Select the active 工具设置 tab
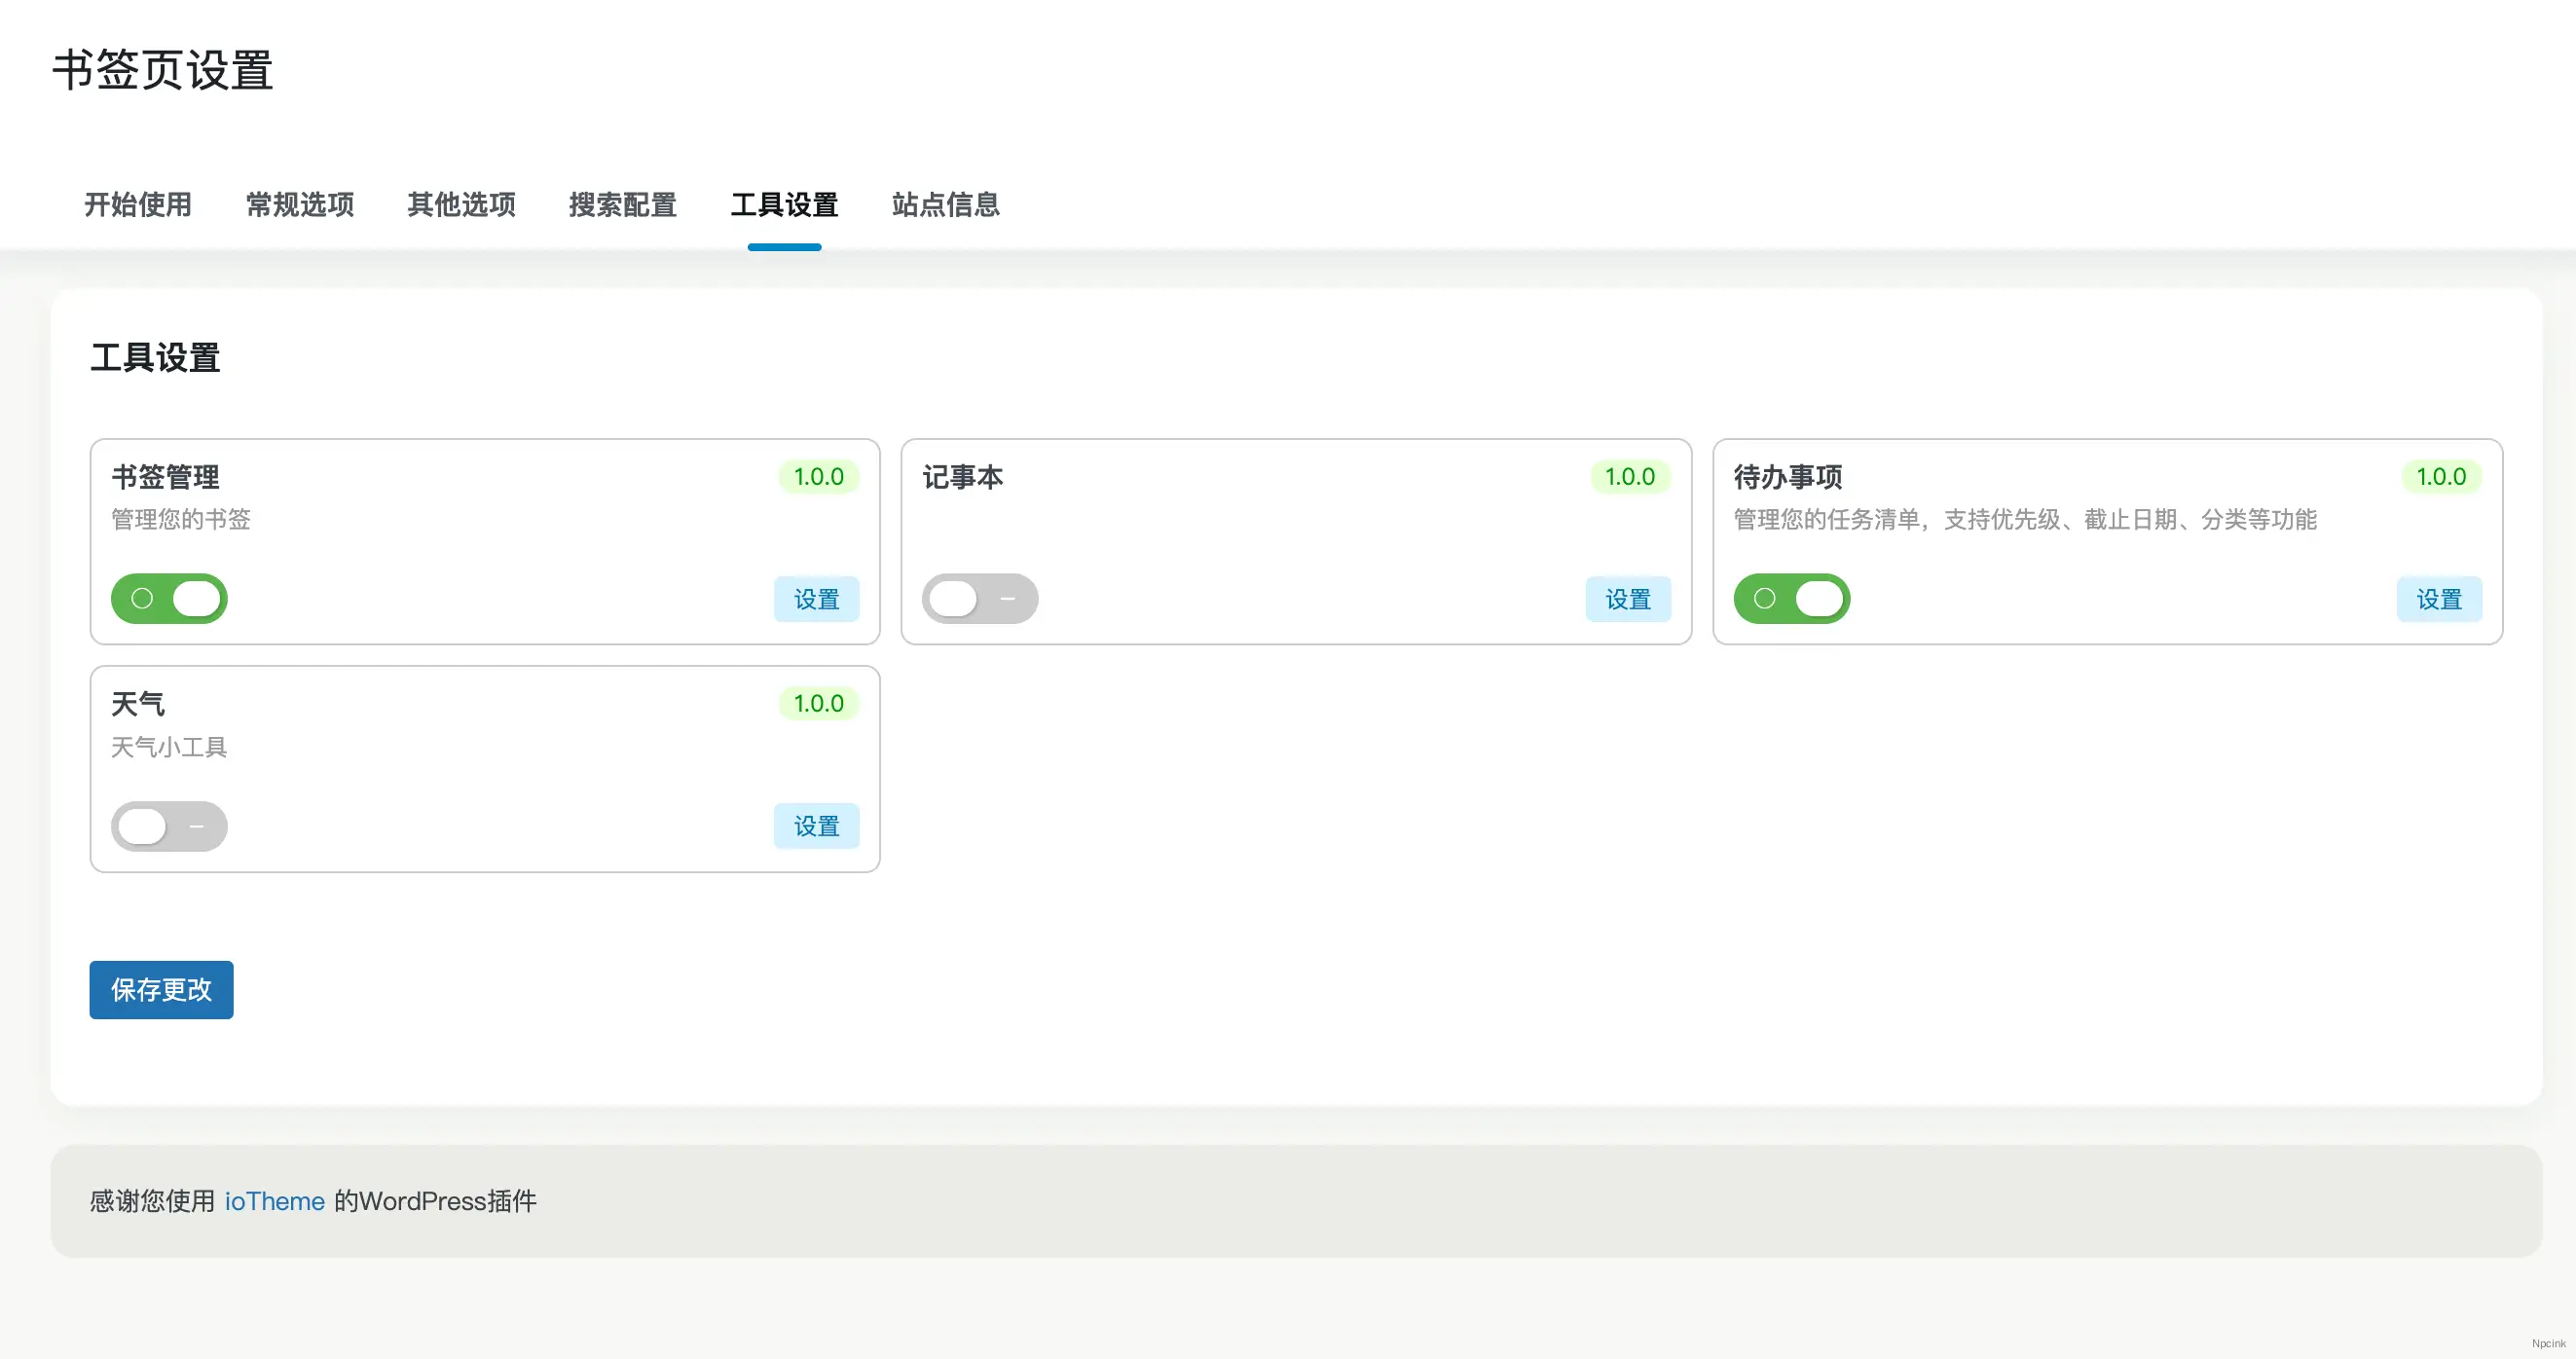Screen dimensions: 2576x1359 (784, 205)
